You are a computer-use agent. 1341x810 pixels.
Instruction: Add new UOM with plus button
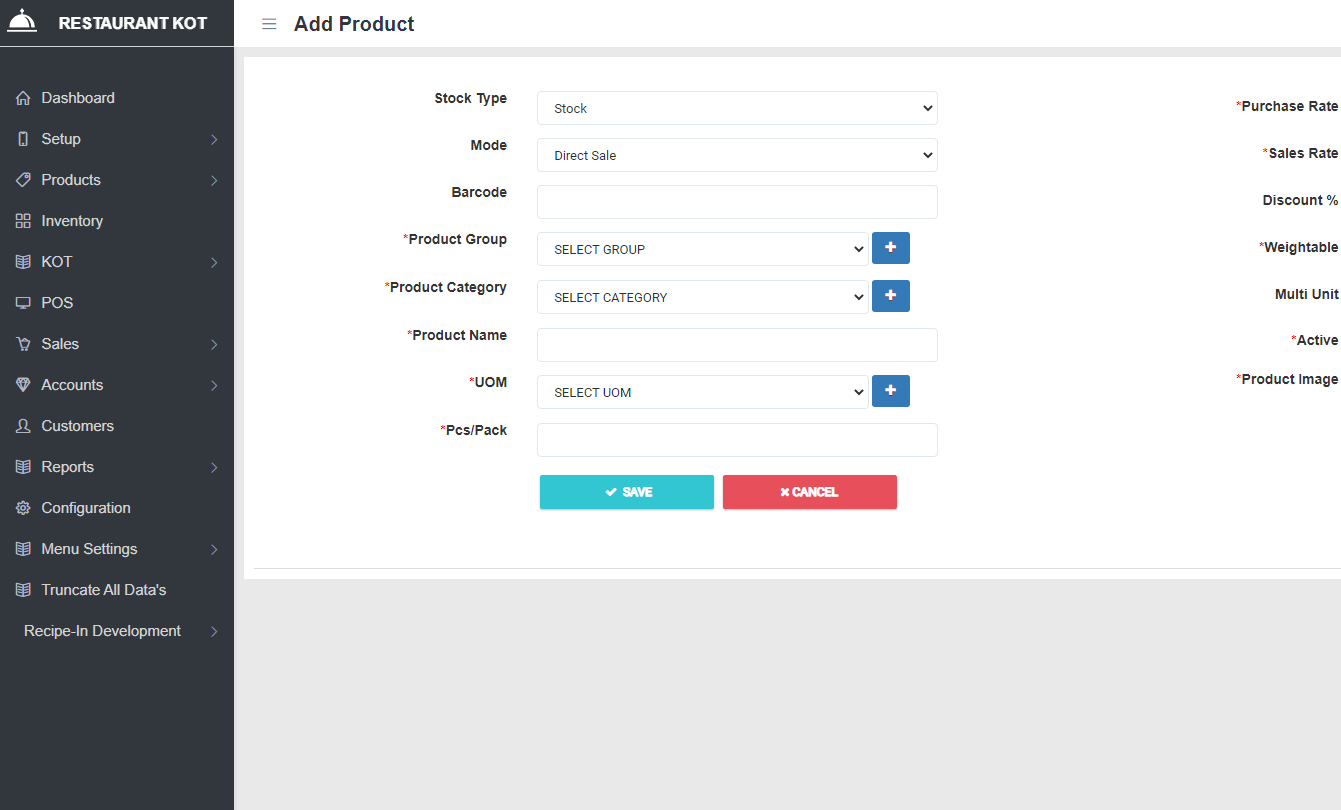pos(890,391)
